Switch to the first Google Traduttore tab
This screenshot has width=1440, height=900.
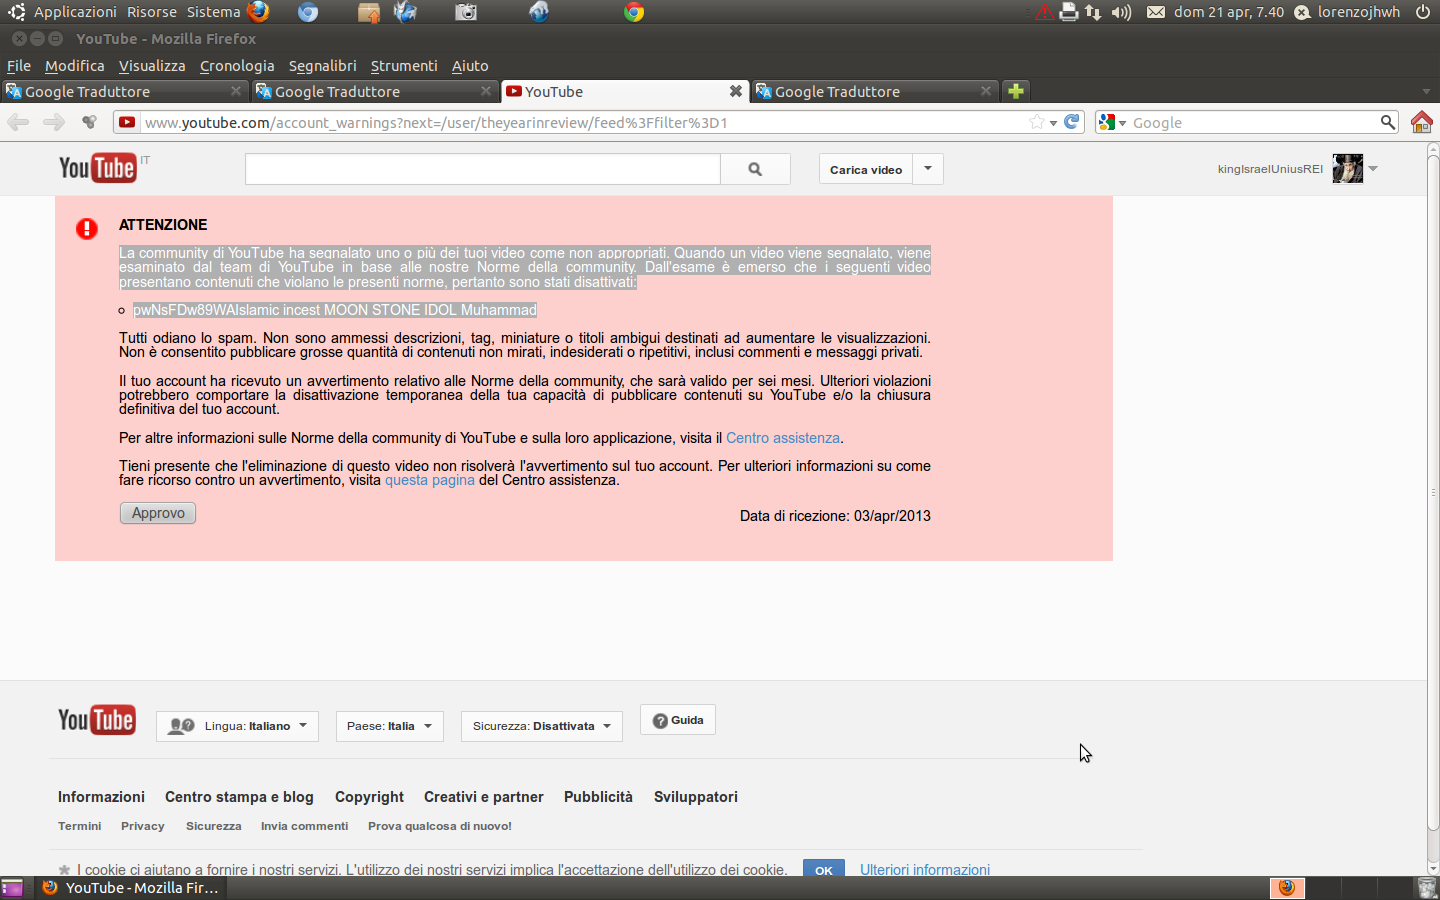120,91
